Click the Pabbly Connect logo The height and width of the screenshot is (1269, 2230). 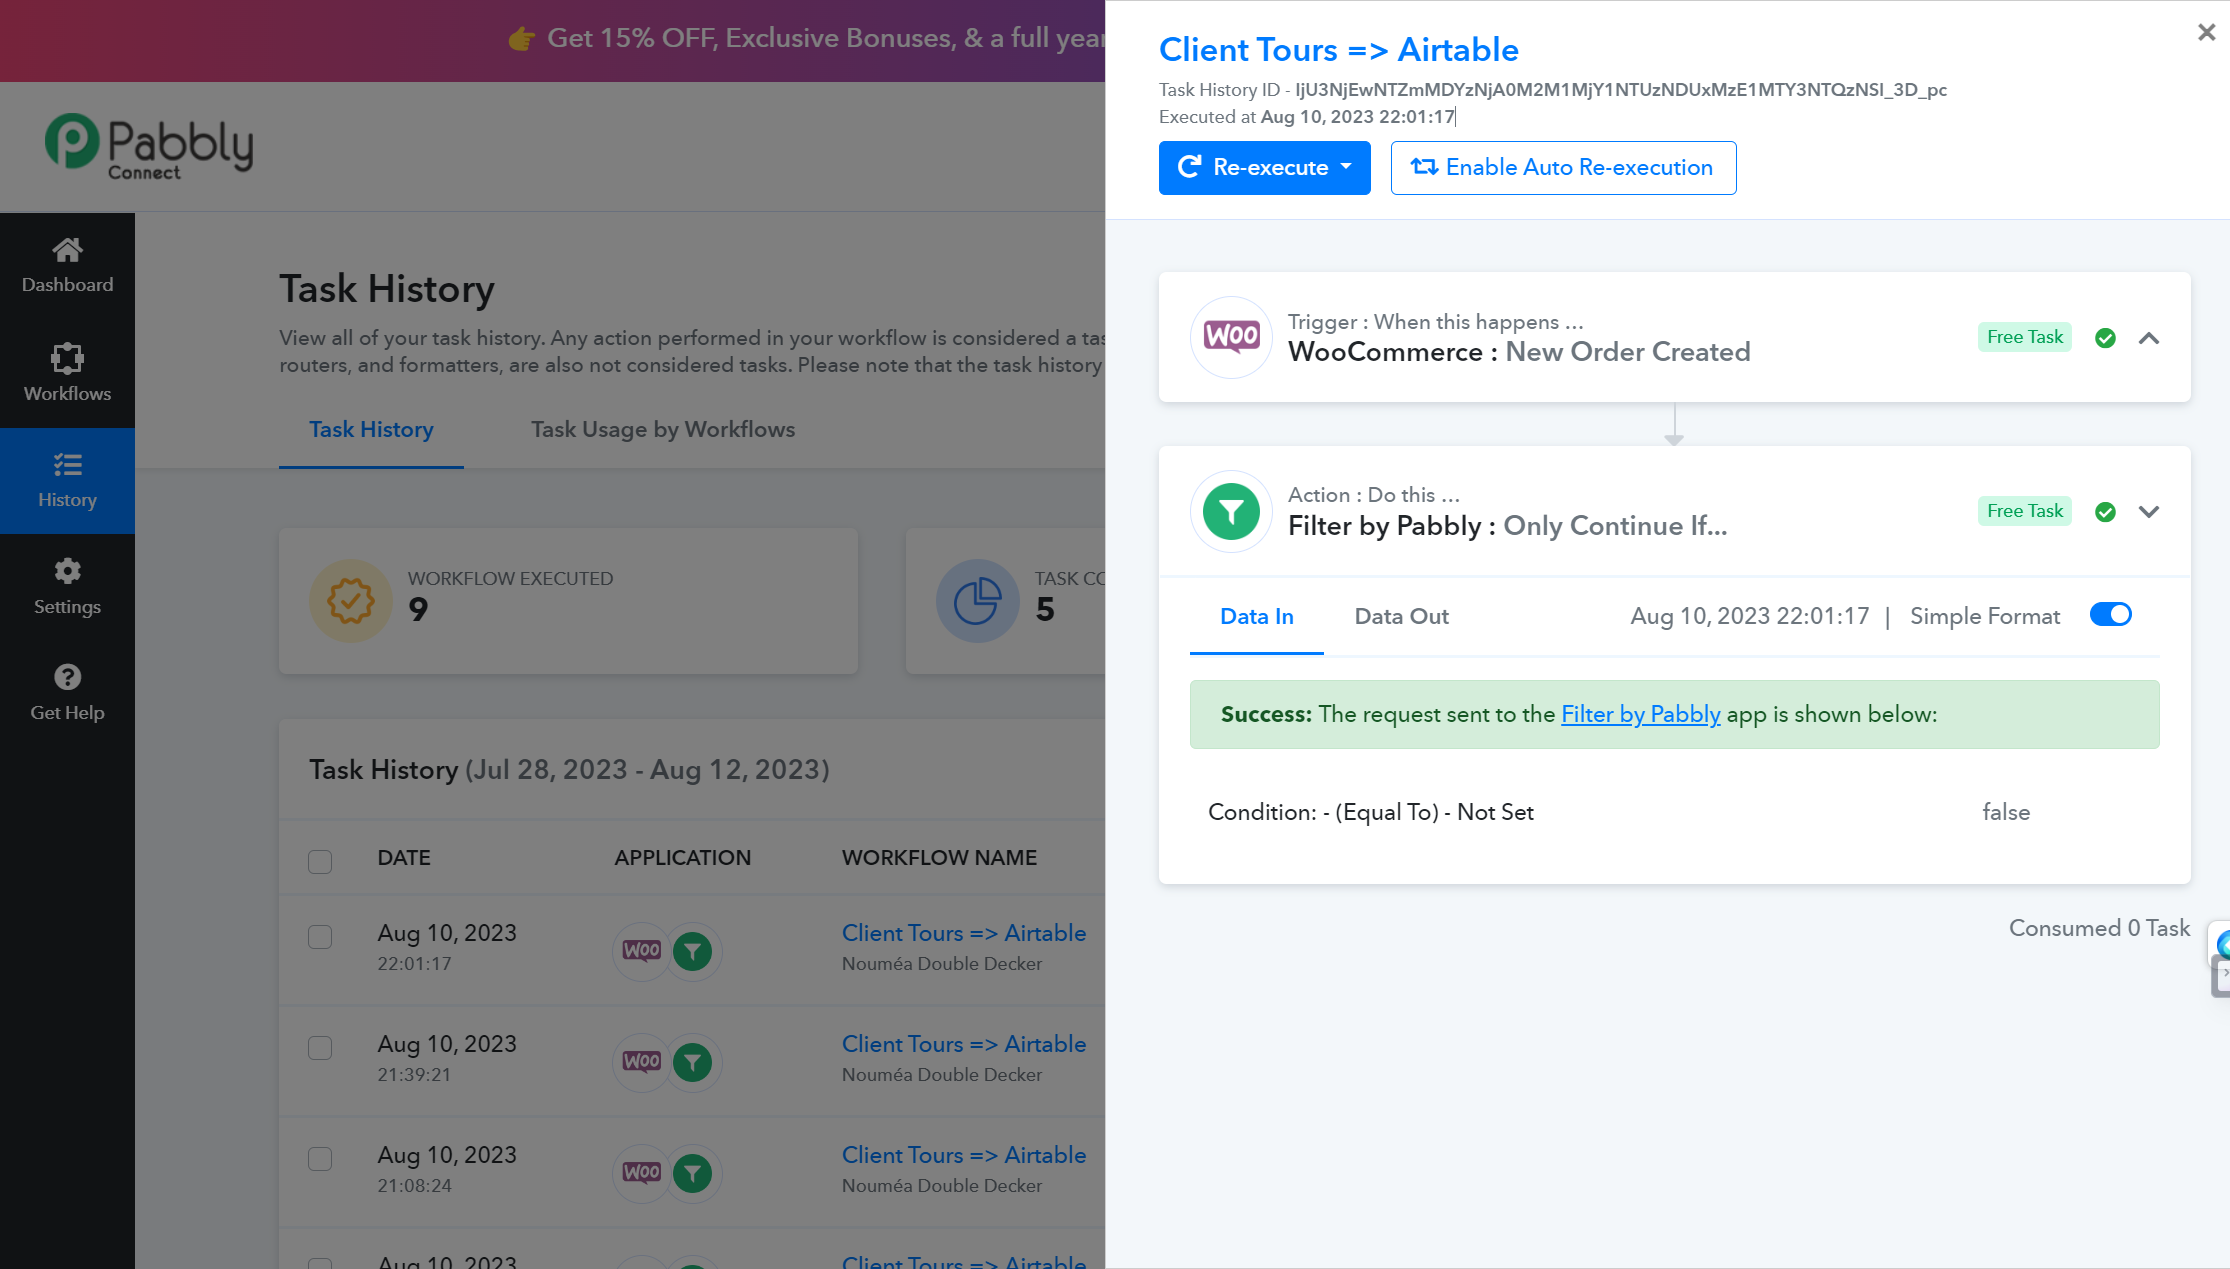tap(149, 147)
